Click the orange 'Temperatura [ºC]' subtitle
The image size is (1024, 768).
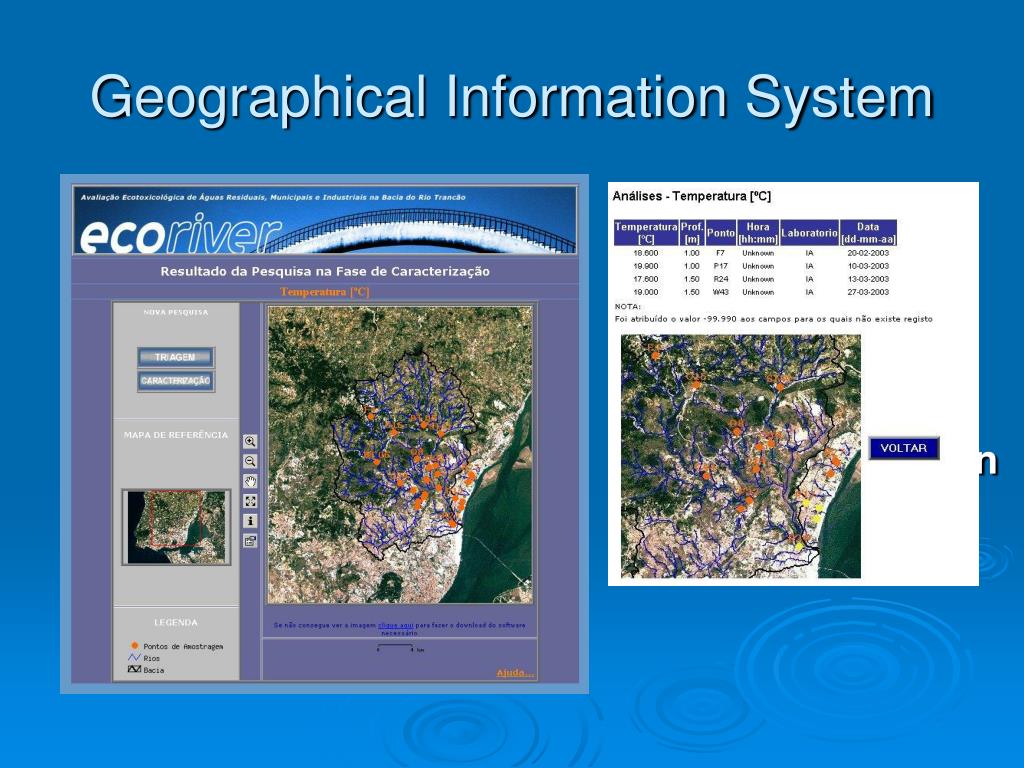pos(325,292)
